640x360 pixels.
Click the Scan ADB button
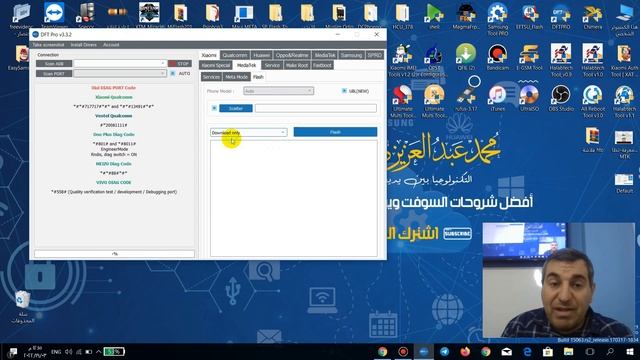click(x=54, y=64)
